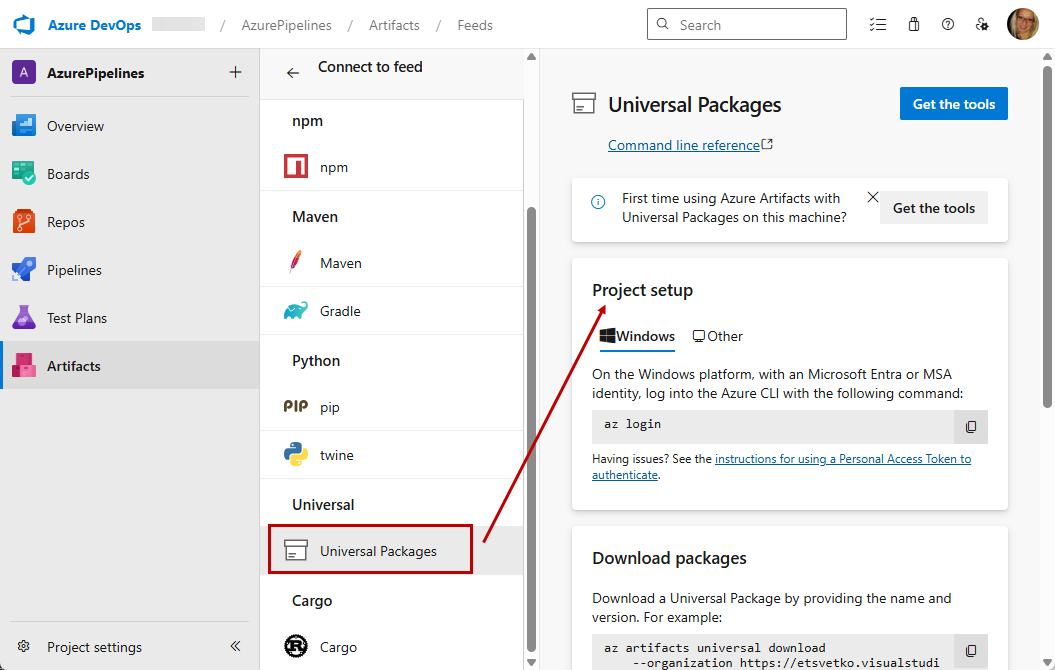
Task: Select the npm feed option
Action: click(392, 167)
